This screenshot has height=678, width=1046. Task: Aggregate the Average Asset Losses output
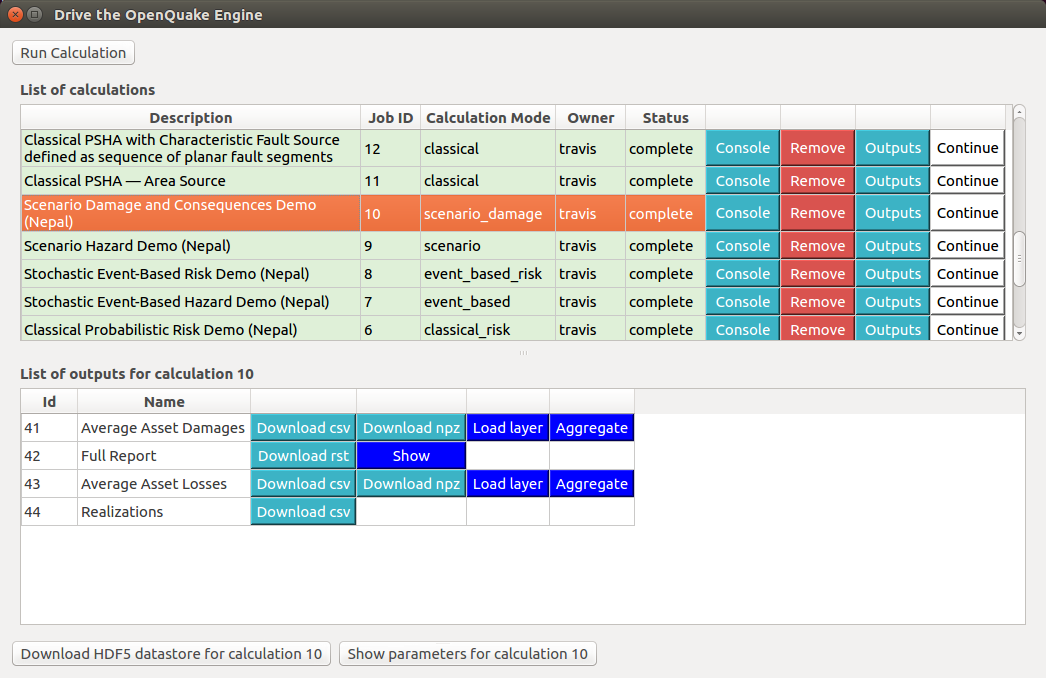(592, 483)
